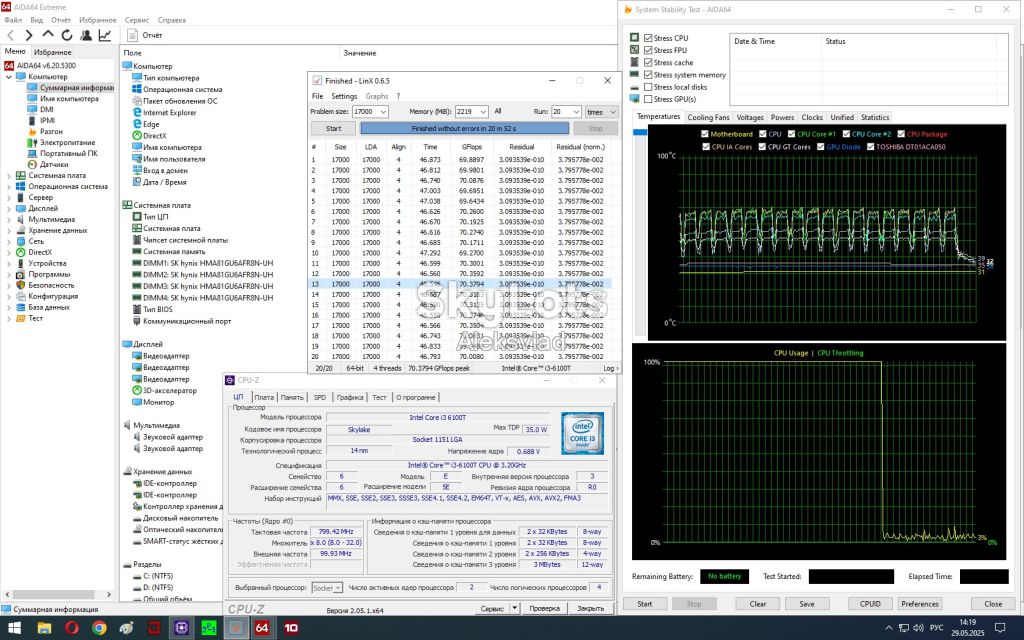
Task: Select Датчики sensors in the tree
Action: click(54, 165)
